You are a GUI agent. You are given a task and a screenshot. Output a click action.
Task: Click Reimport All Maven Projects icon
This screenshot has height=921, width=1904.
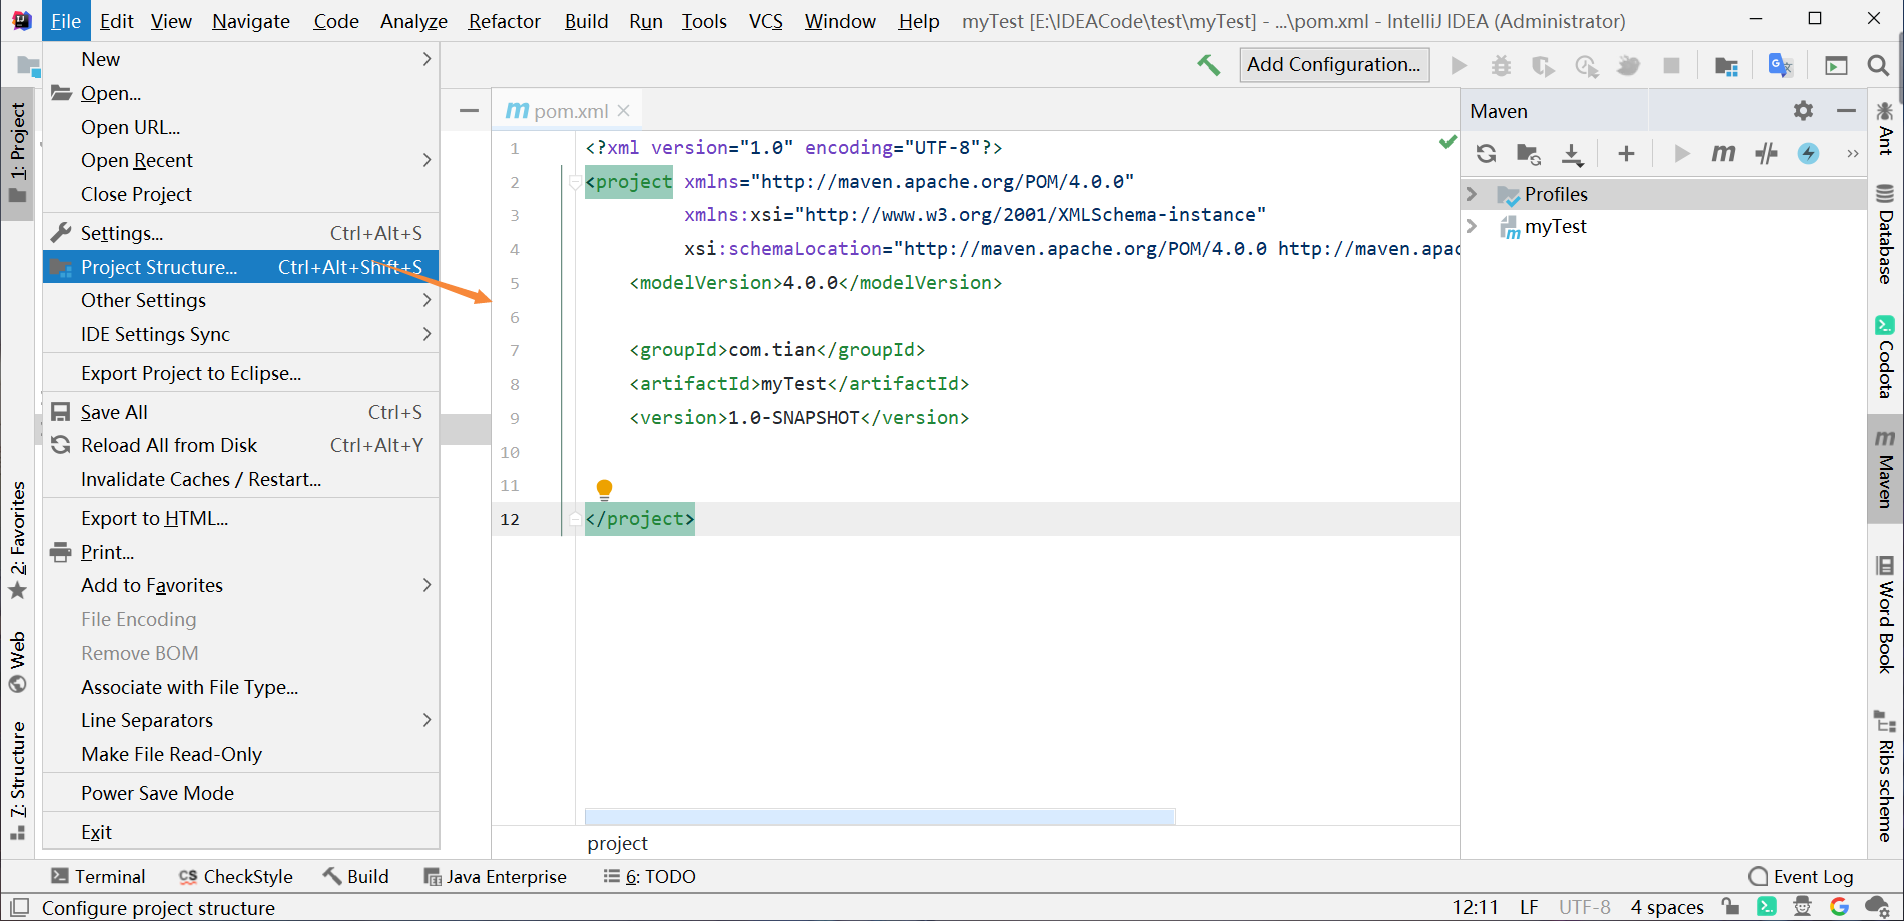[x=1487, y=153]
